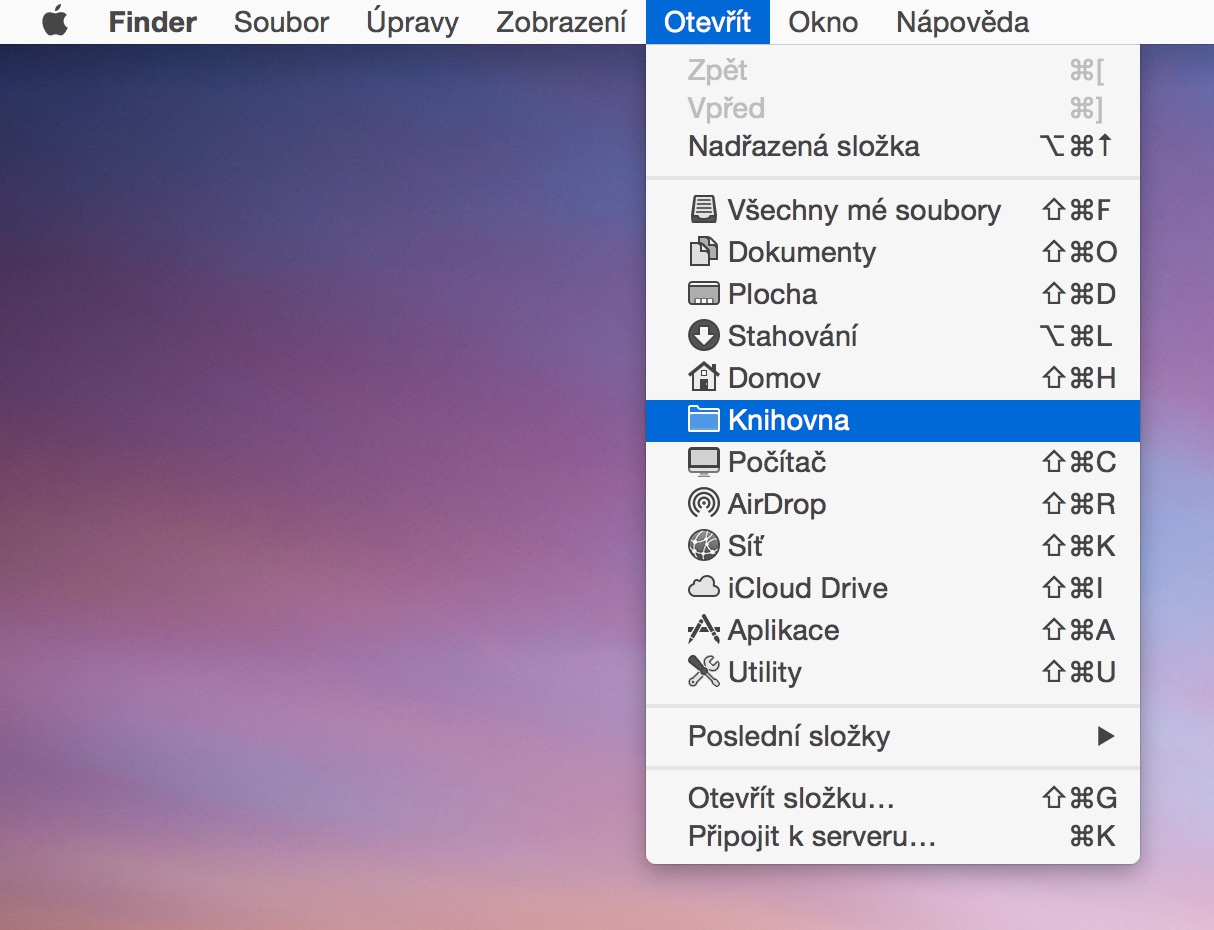The image size is (1214, 930).
Task: Click the Domov house icon
Action: pos(704,377)
